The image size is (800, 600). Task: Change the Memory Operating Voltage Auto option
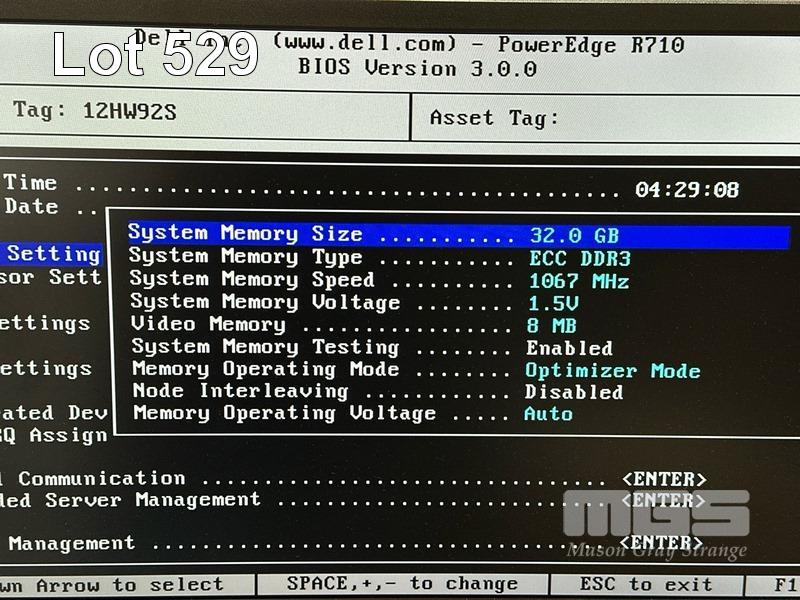tap(548, 414)
